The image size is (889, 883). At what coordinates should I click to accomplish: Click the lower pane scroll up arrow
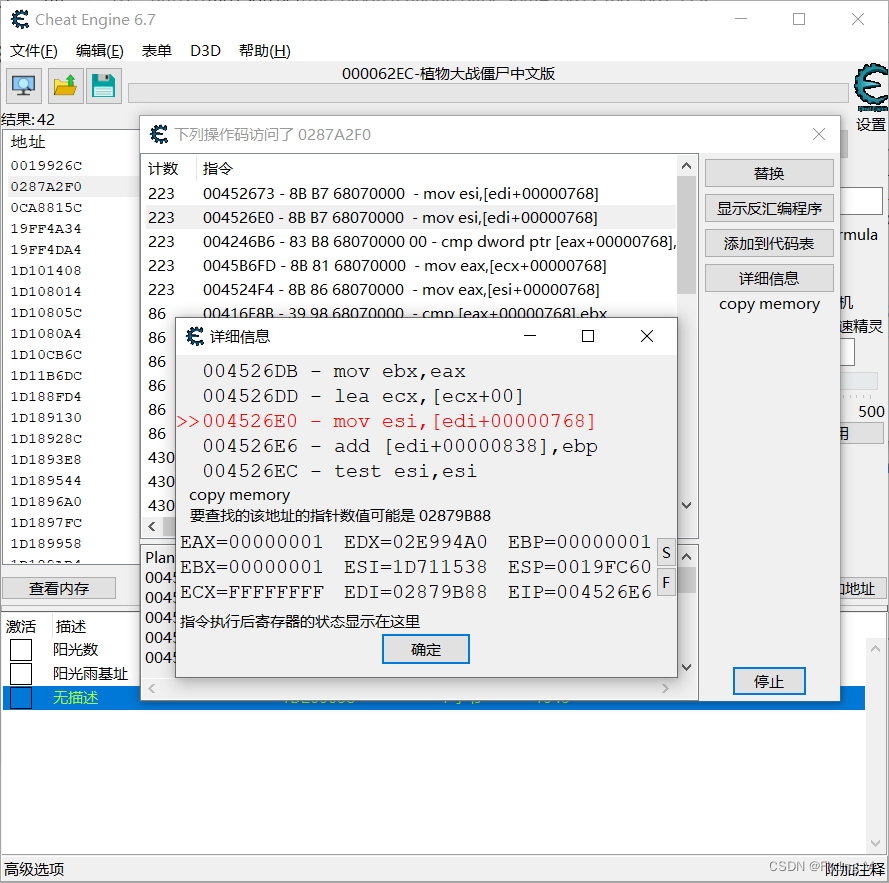687,557
